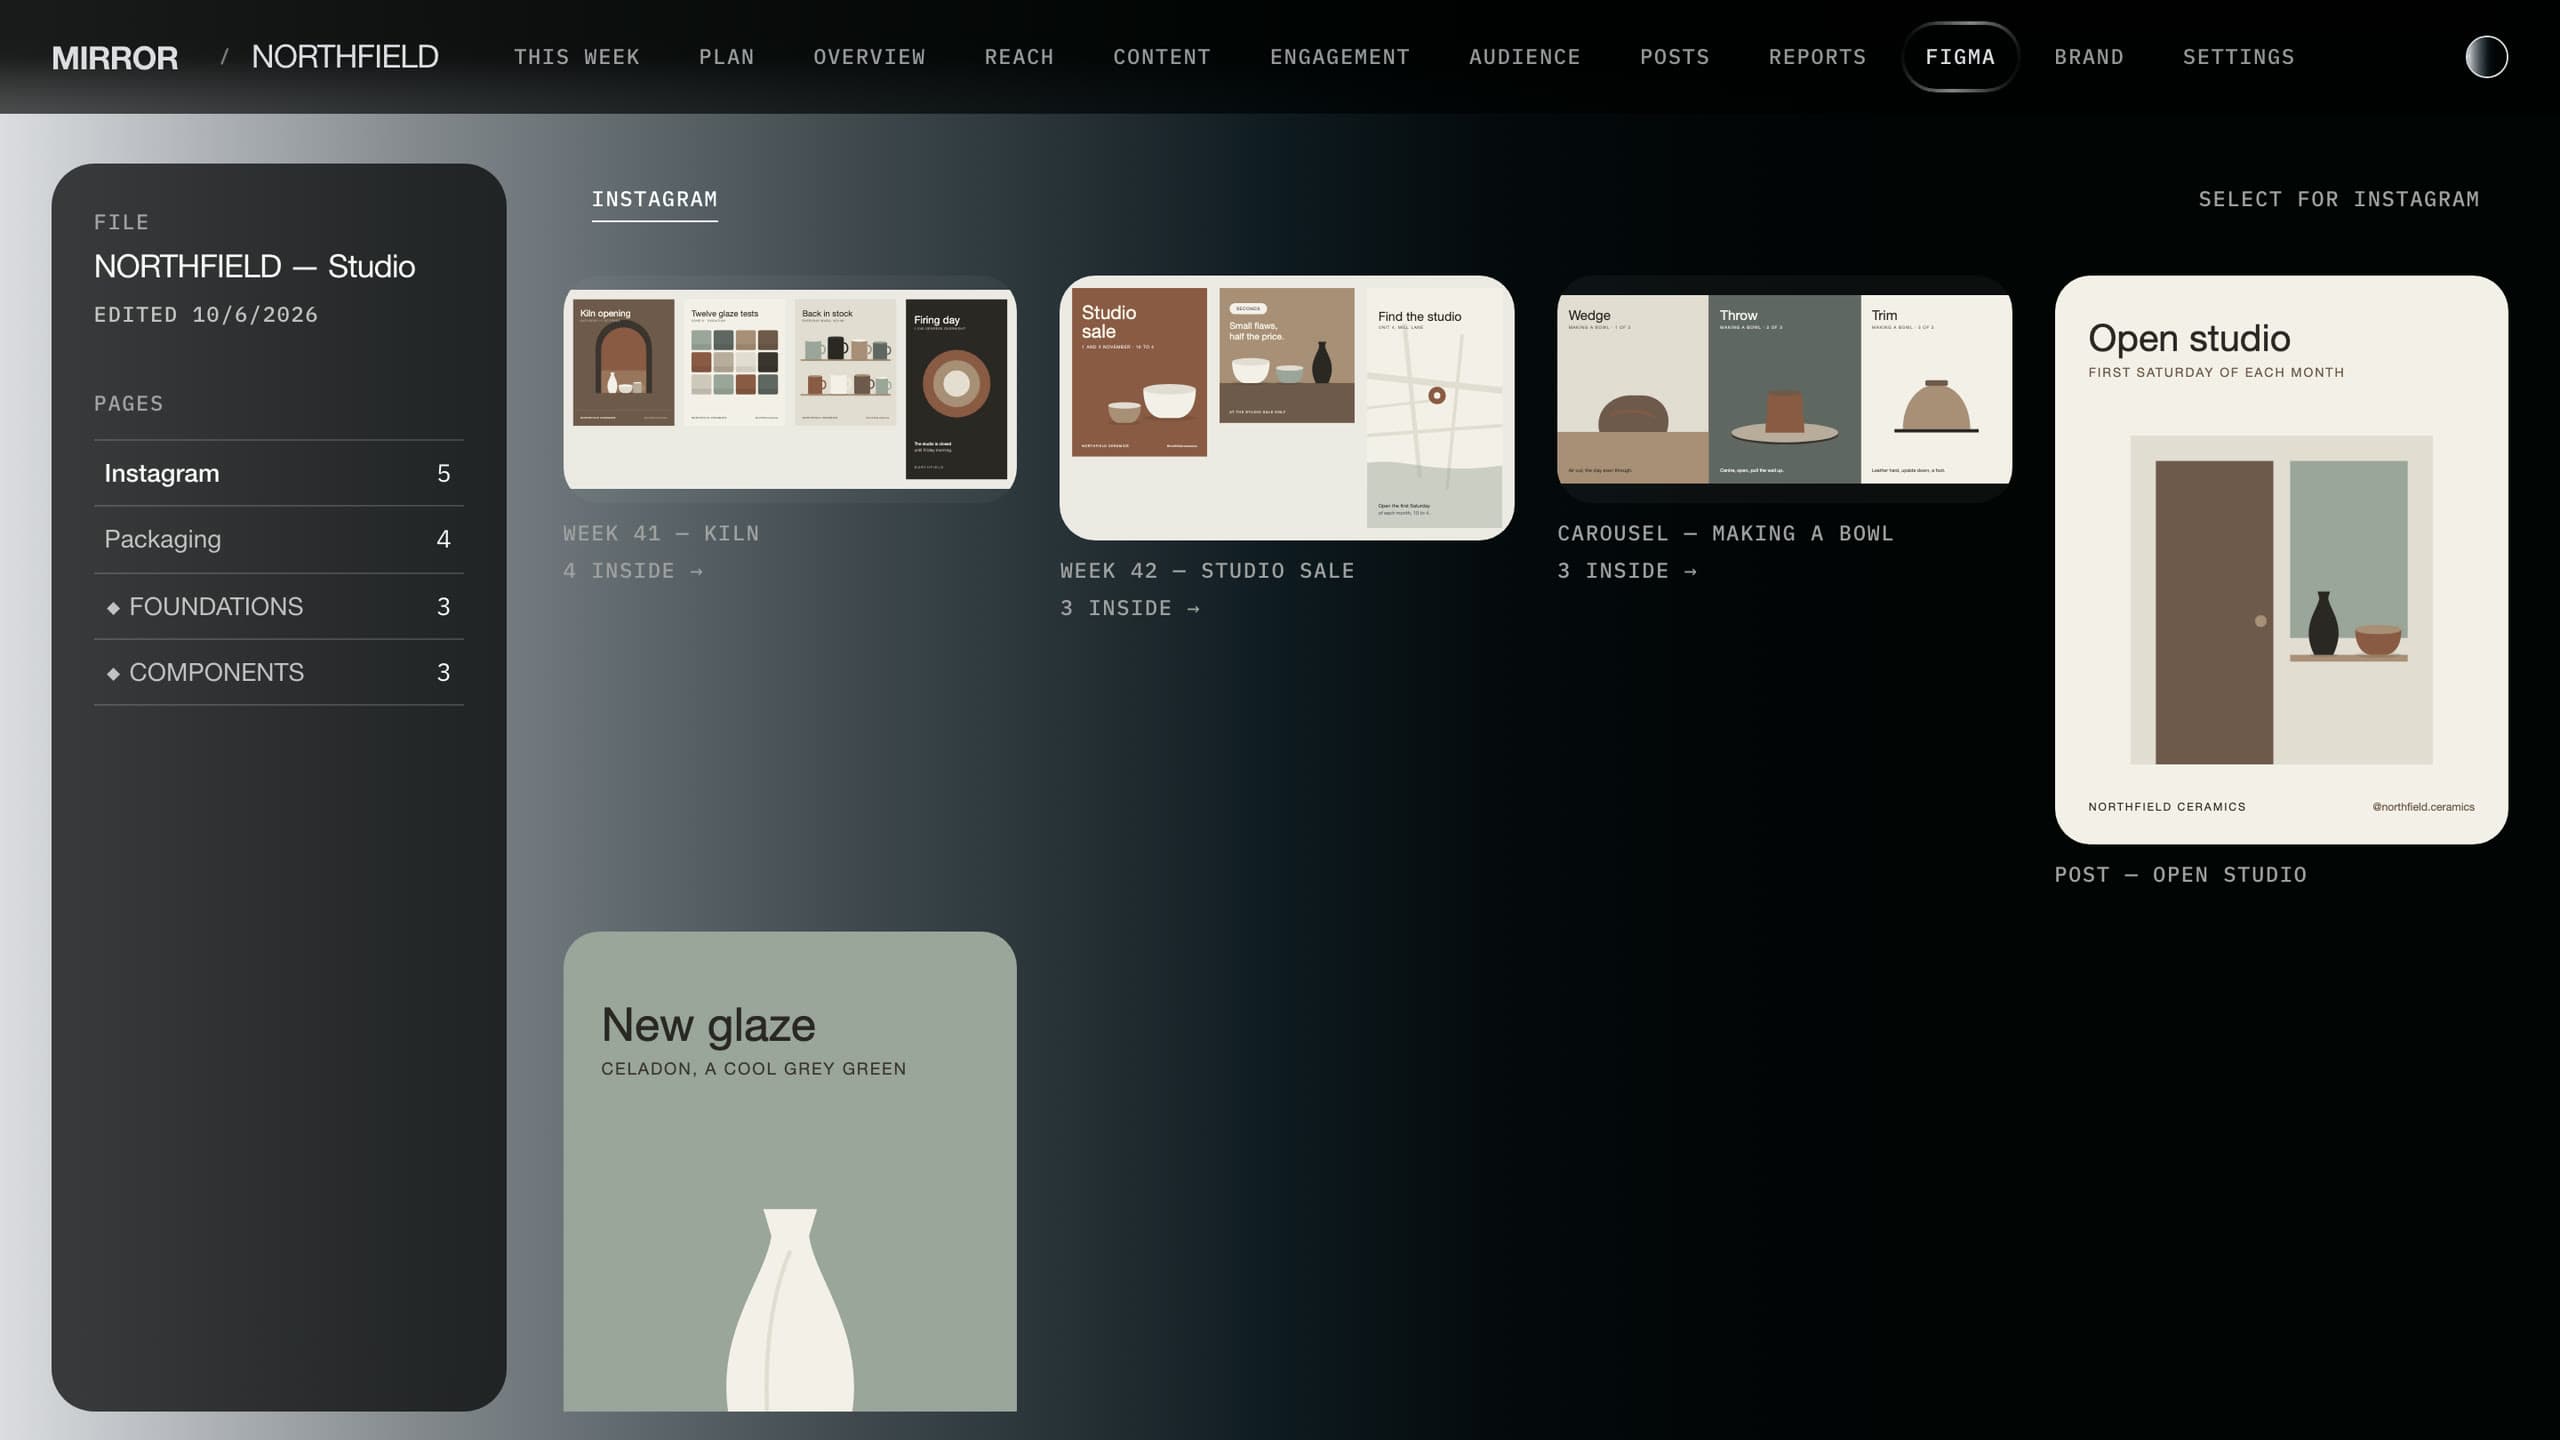Open the NORTHFIELD workspace breadcrumb
The width and height of the screenshot is (2560, 1440).
pos(345,57)
